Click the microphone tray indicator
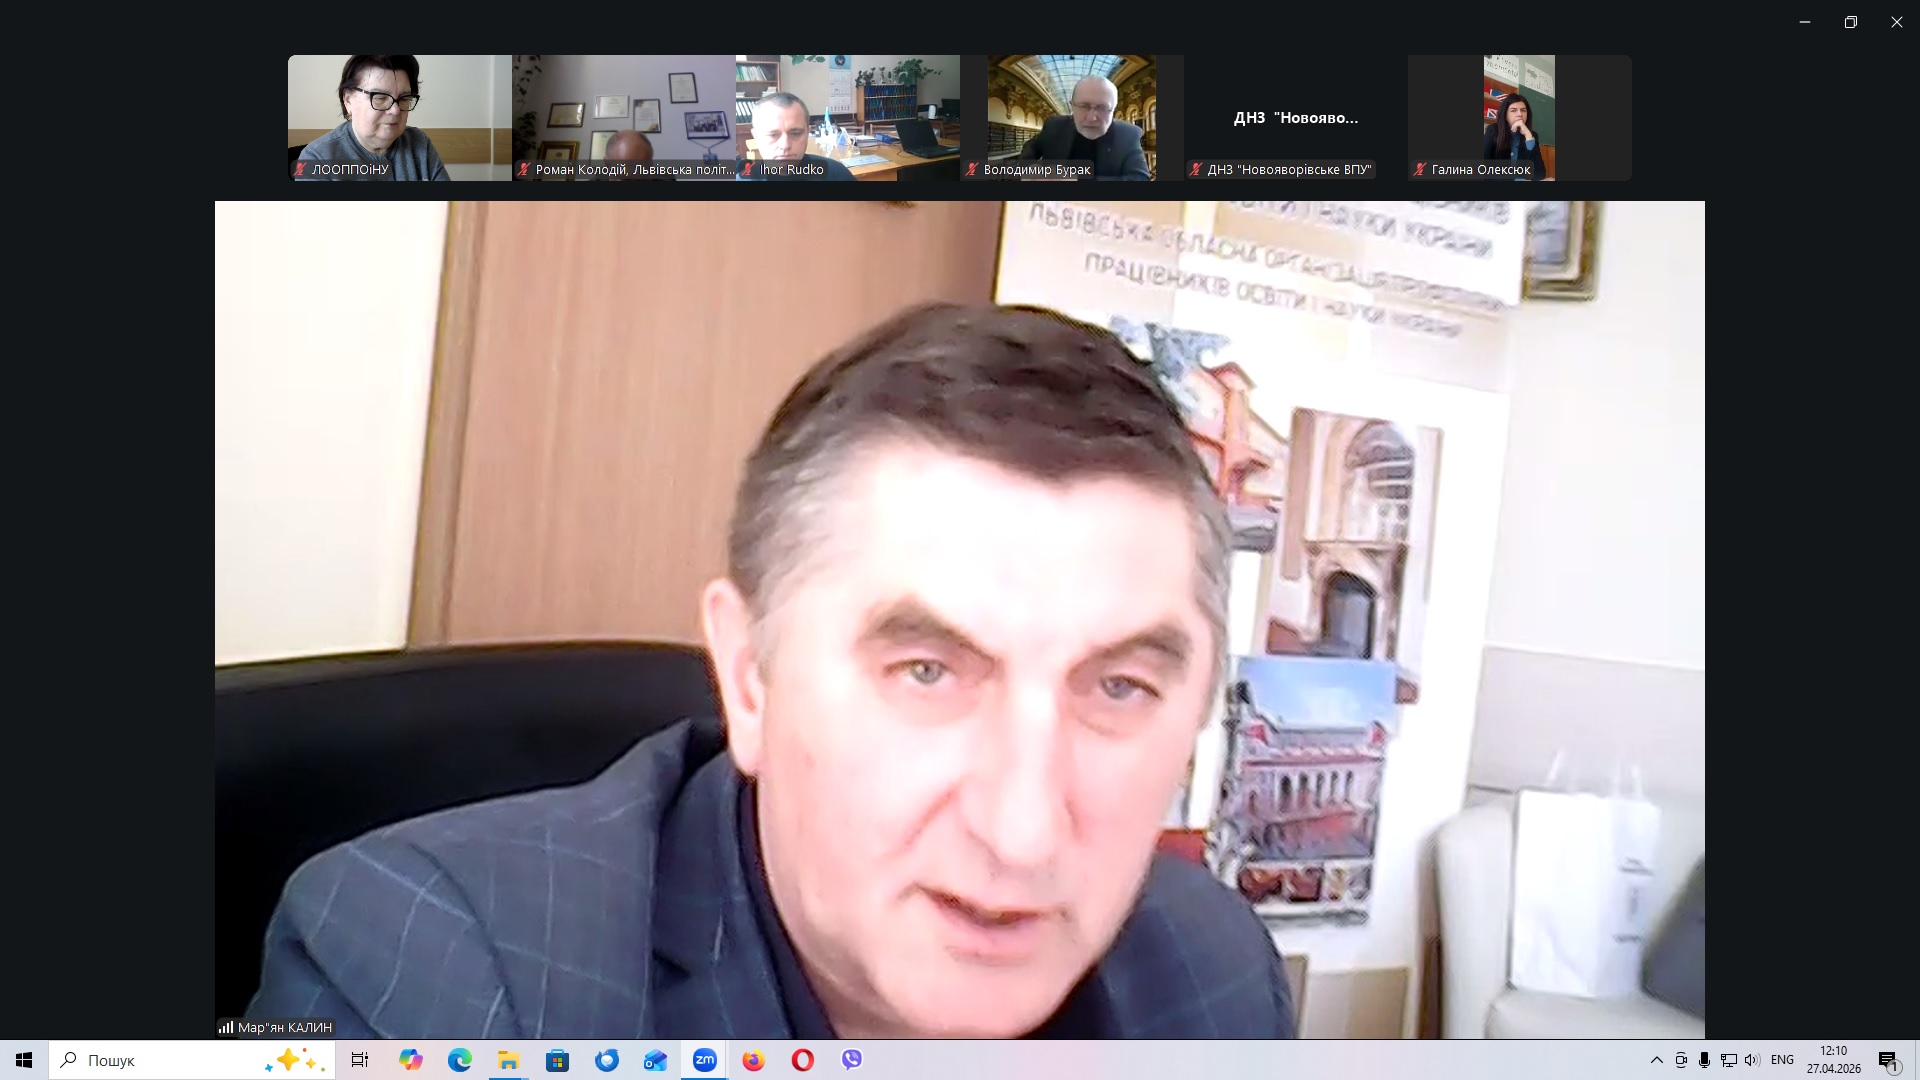This screenshot has width=1920, height=1080. pyautogui.click(x=1704, y=1060)
